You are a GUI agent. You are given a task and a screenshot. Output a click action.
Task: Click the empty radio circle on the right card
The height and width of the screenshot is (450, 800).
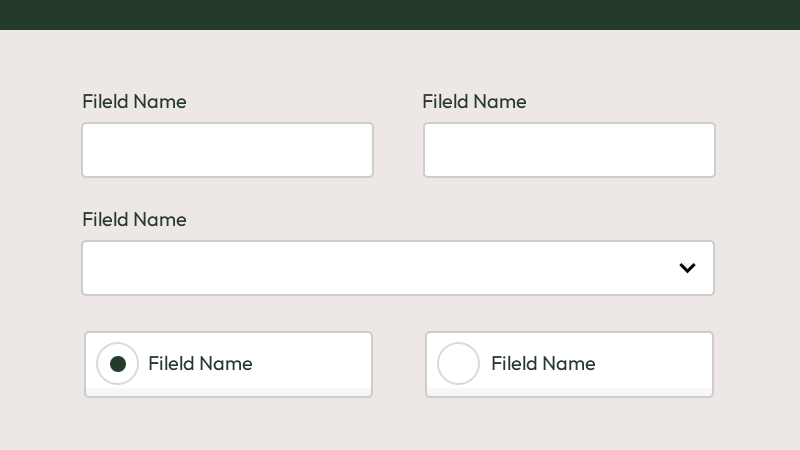[x=458, y=363]
